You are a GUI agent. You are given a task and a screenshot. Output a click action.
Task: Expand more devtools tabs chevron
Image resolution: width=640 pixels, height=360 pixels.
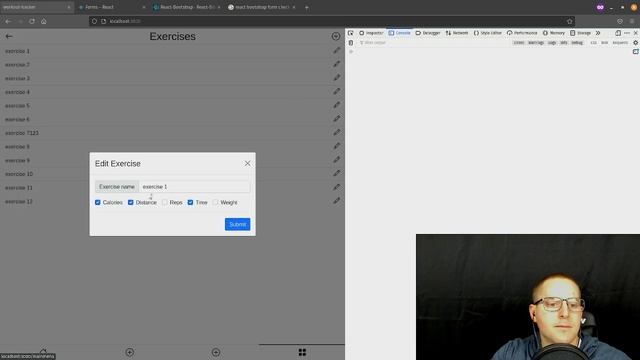coord(598,33)
